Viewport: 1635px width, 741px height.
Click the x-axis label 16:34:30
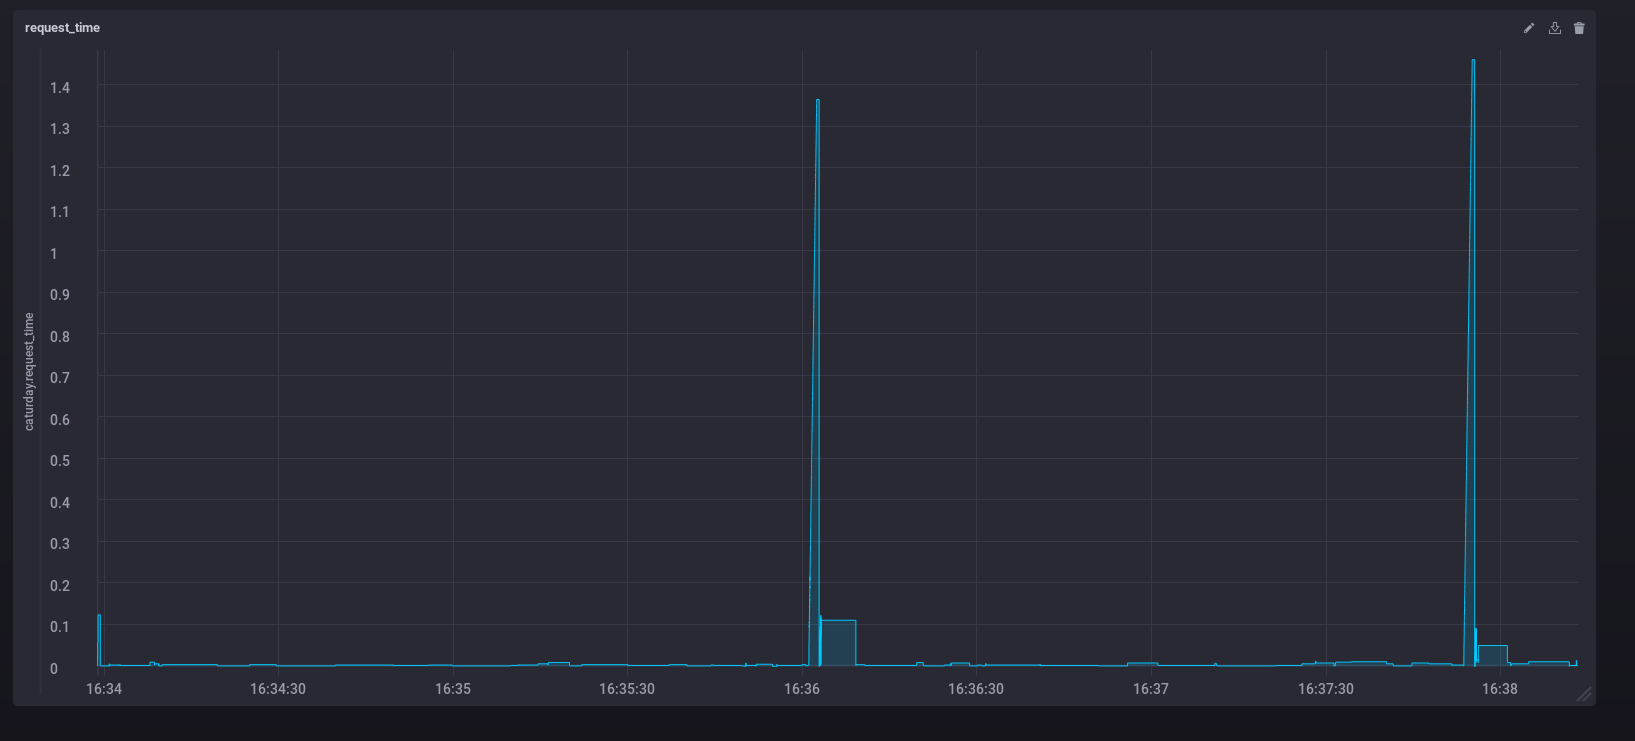click(278, 689)
